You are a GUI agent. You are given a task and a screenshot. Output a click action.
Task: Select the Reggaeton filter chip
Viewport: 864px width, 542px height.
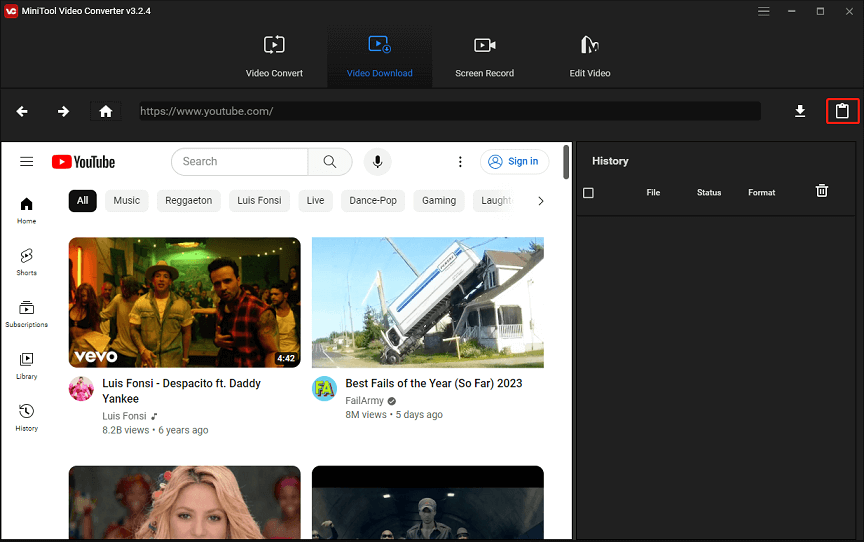pyautogui.click(x=188, y=200)
